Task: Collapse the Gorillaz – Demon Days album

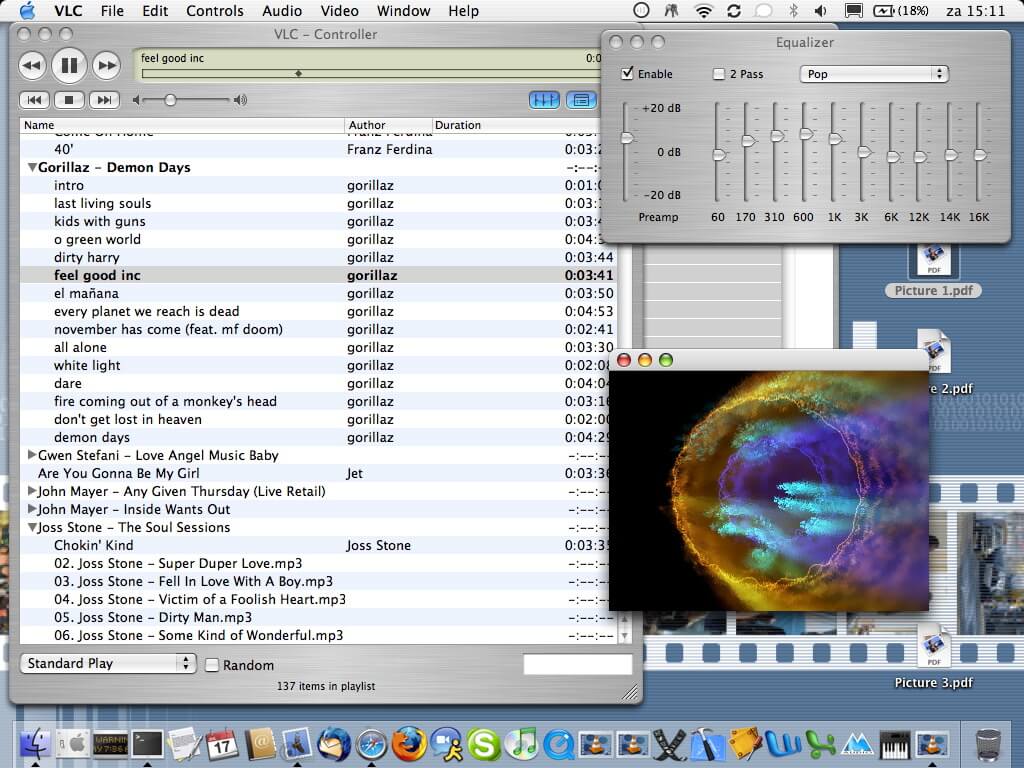Action: pyautogui.click(x=32, y=167)
